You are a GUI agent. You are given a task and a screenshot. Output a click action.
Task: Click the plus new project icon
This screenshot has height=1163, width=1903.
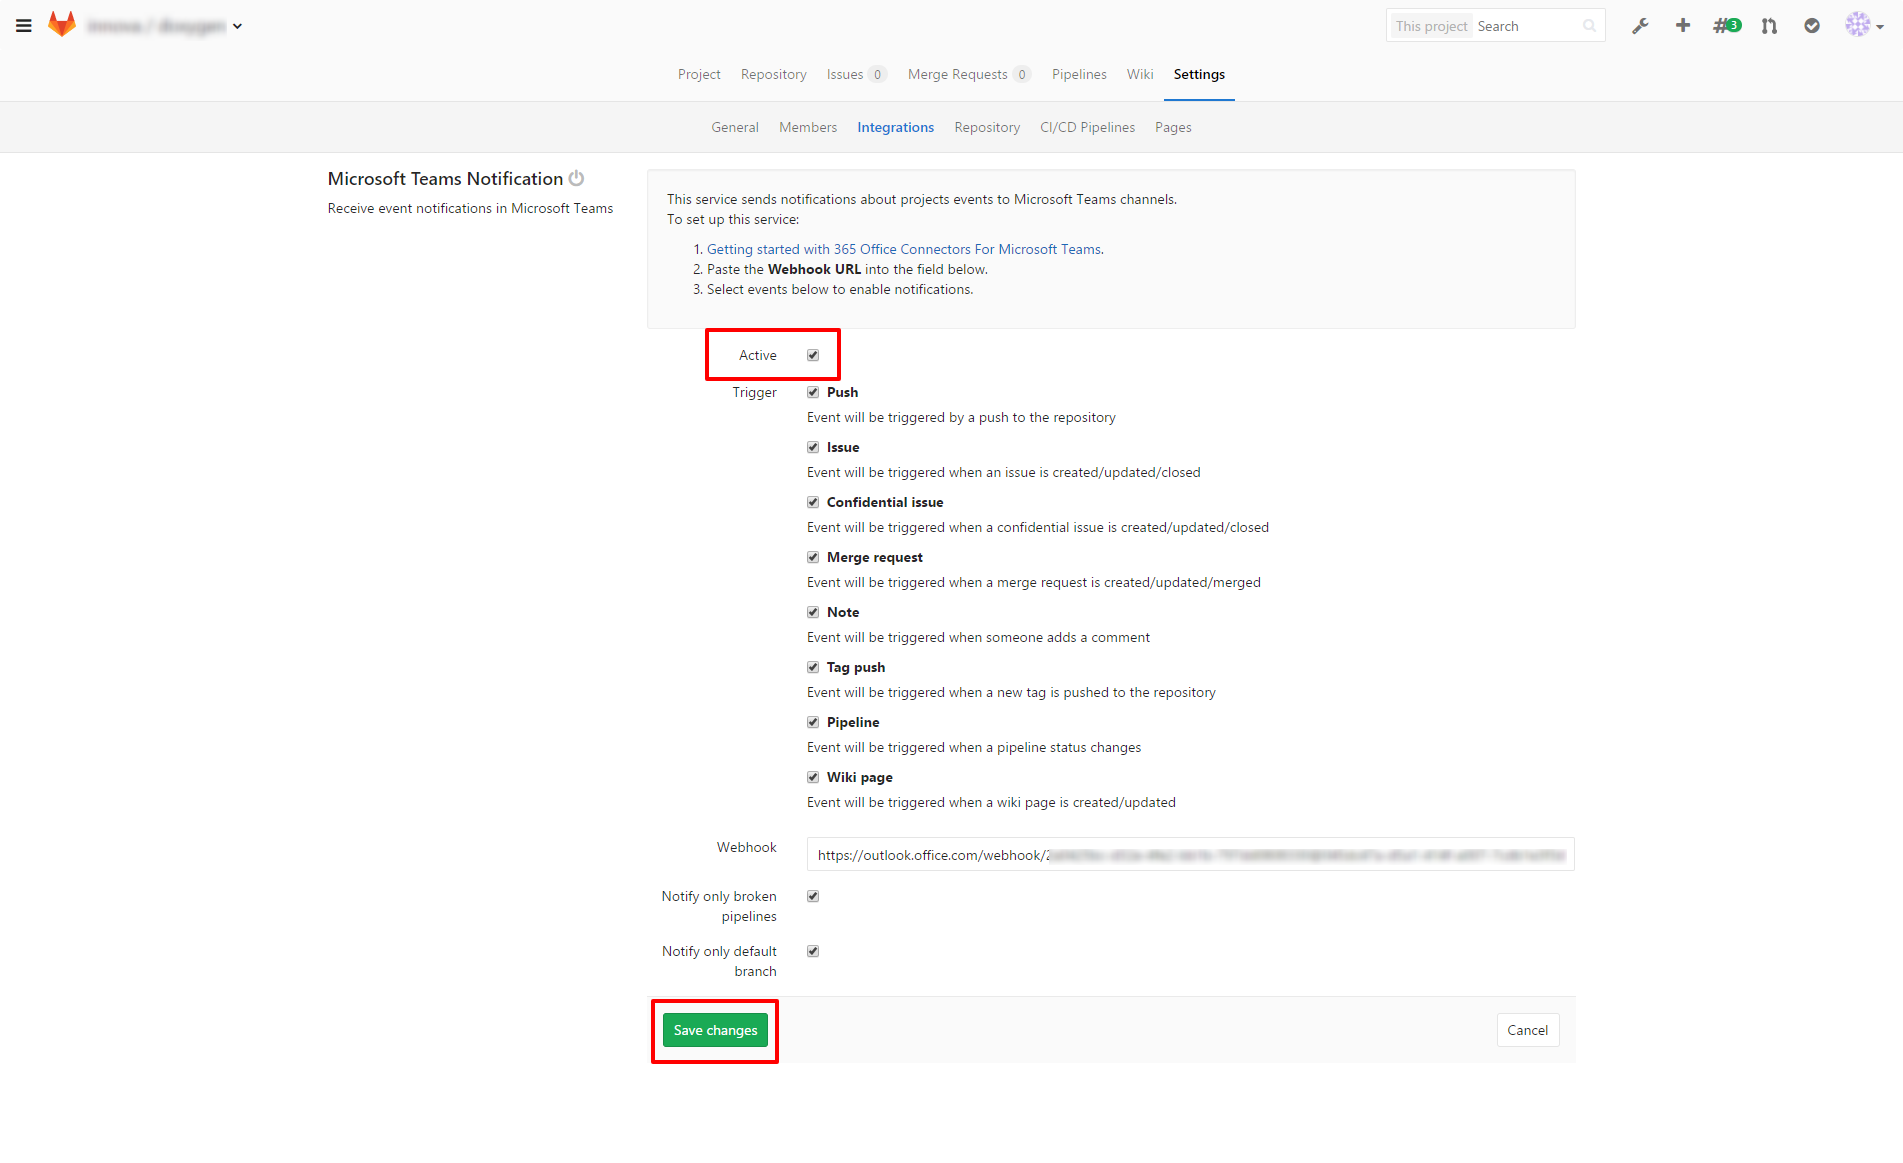click(1683, 26)
